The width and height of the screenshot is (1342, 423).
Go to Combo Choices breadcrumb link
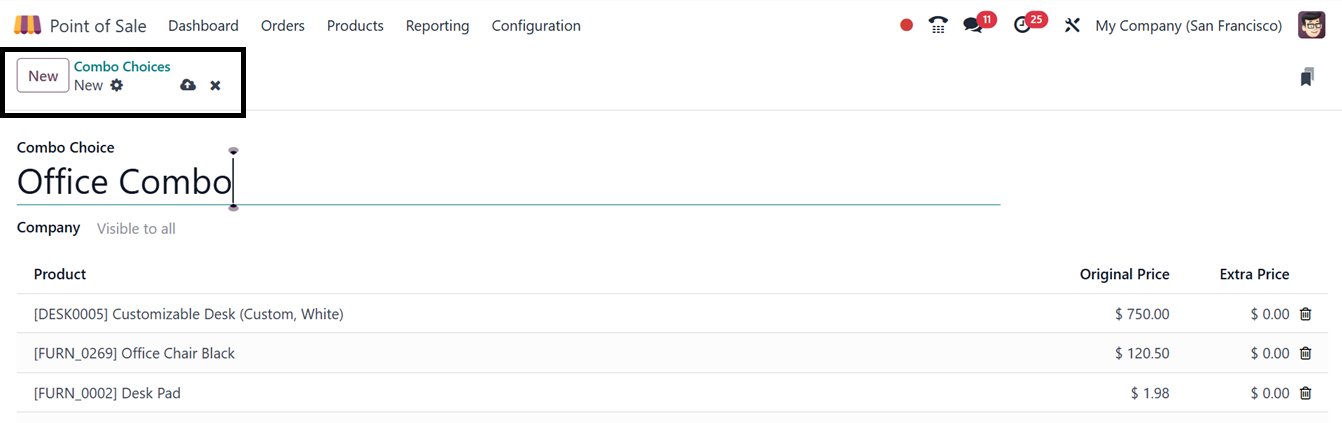(x=122, y=67)
